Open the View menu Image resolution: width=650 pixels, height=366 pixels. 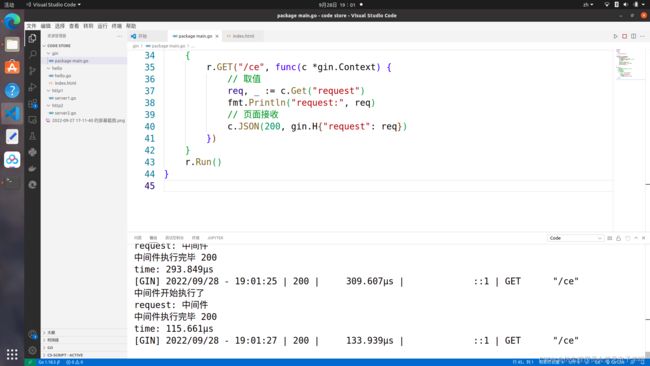(74, 26)
